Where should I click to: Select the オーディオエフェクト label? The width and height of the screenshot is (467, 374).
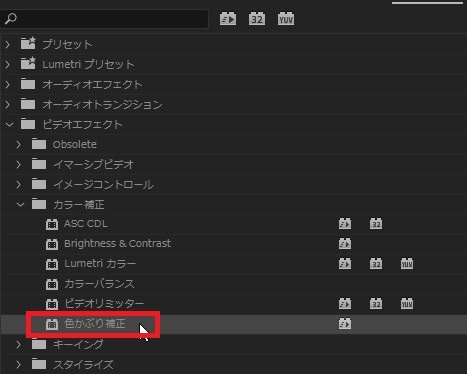point(92,84)
